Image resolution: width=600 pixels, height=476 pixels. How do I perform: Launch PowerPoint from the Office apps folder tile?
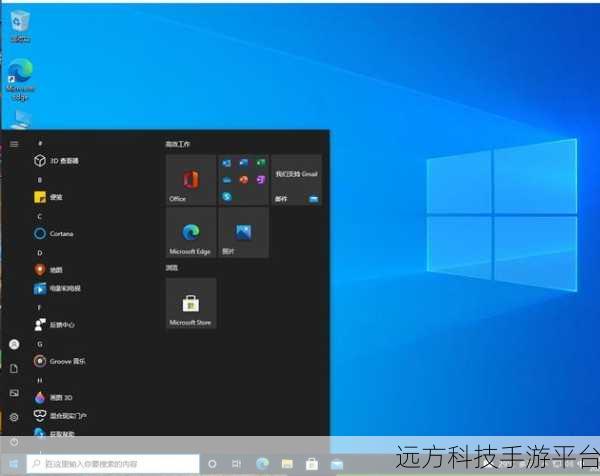click(x=244, y=180)
